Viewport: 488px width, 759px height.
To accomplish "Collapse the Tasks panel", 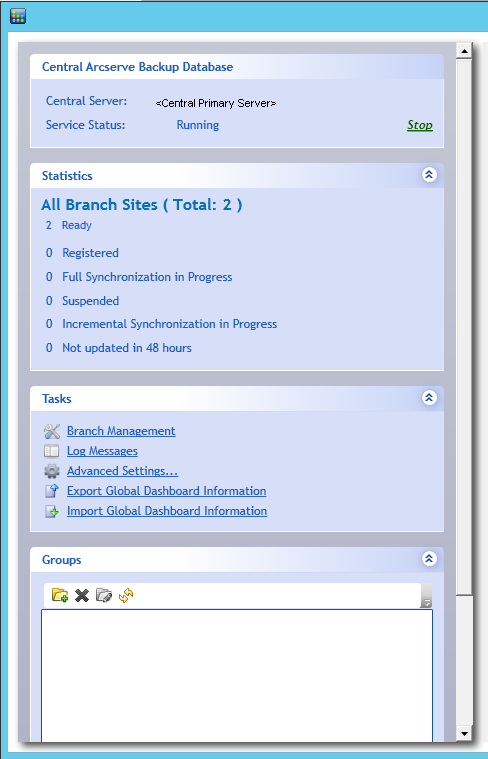I will [429, 398].
